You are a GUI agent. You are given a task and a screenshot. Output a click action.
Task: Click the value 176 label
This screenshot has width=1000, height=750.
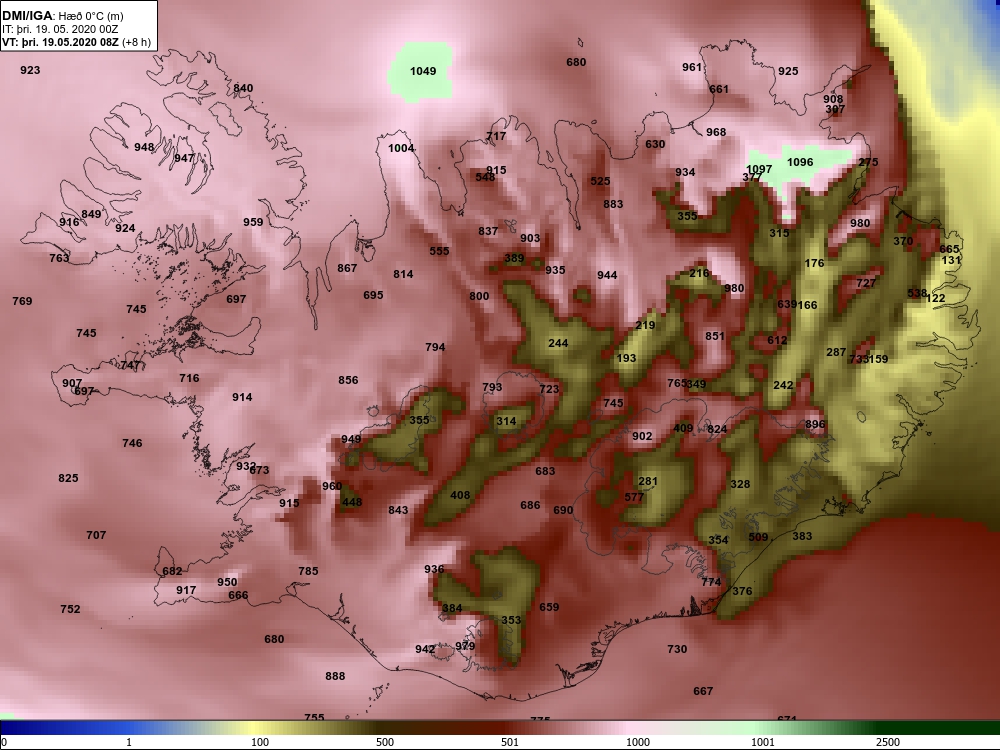pyautogui.click(x=814, y=263)
